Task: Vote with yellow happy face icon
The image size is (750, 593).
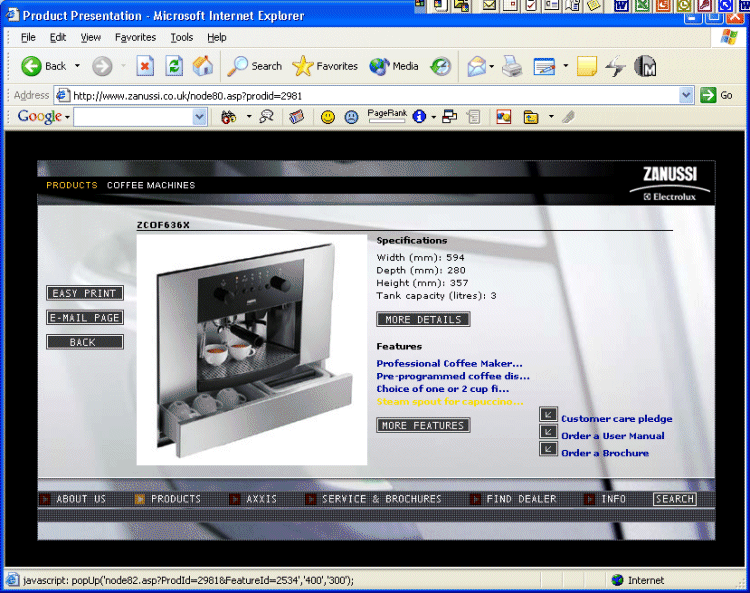Action: 328,117
